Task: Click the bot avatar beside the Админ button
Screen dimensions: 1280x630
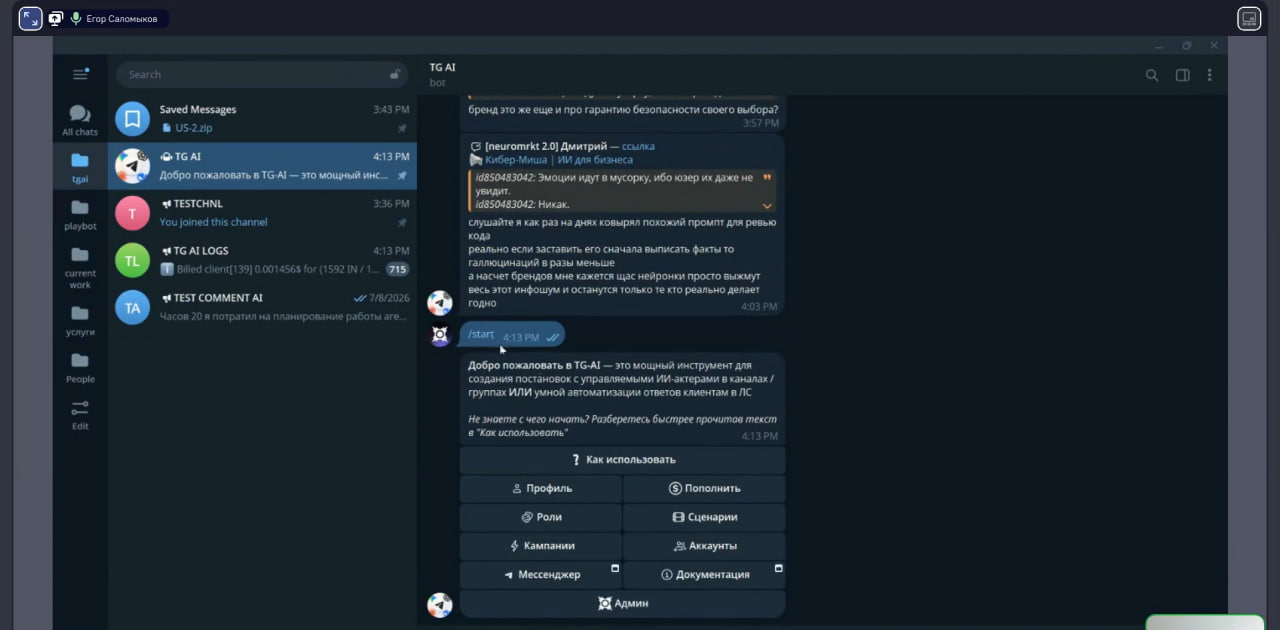Action: point(440,605)
